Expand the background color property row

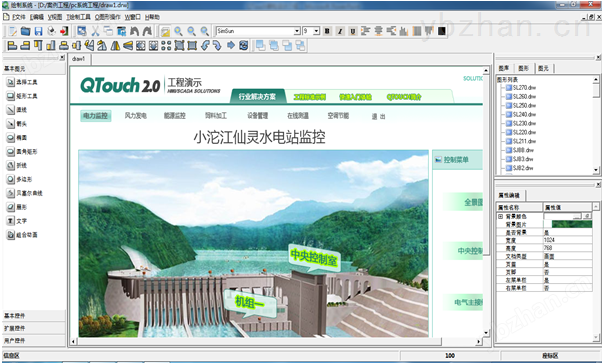tap(500, 216)
